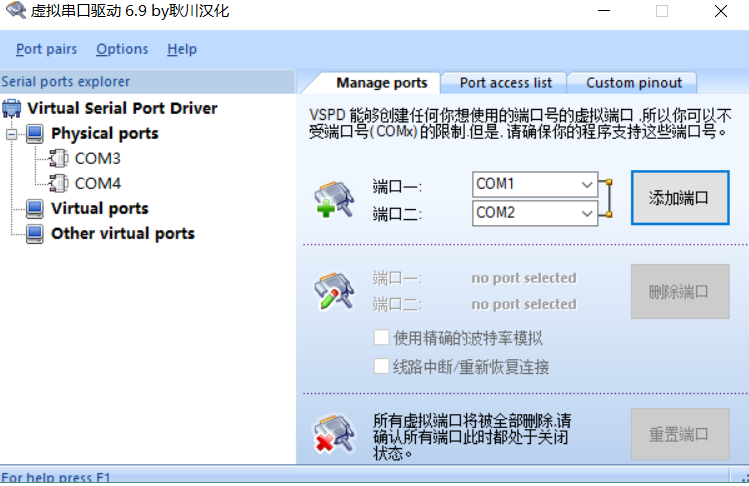Screen dimensions: 749x486
Task: Open the Help menu
Action: point(182,49)
